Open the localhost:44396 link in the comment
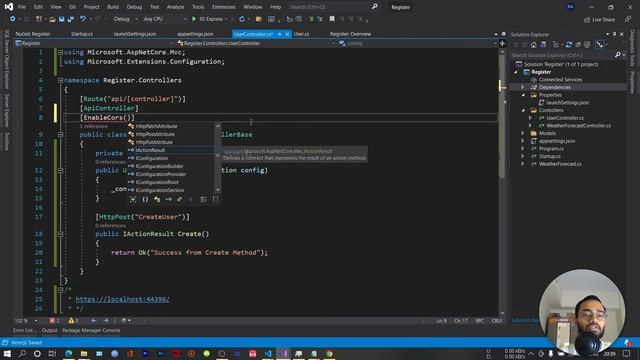This screenshot has height=360, width=640. [122, 299]
